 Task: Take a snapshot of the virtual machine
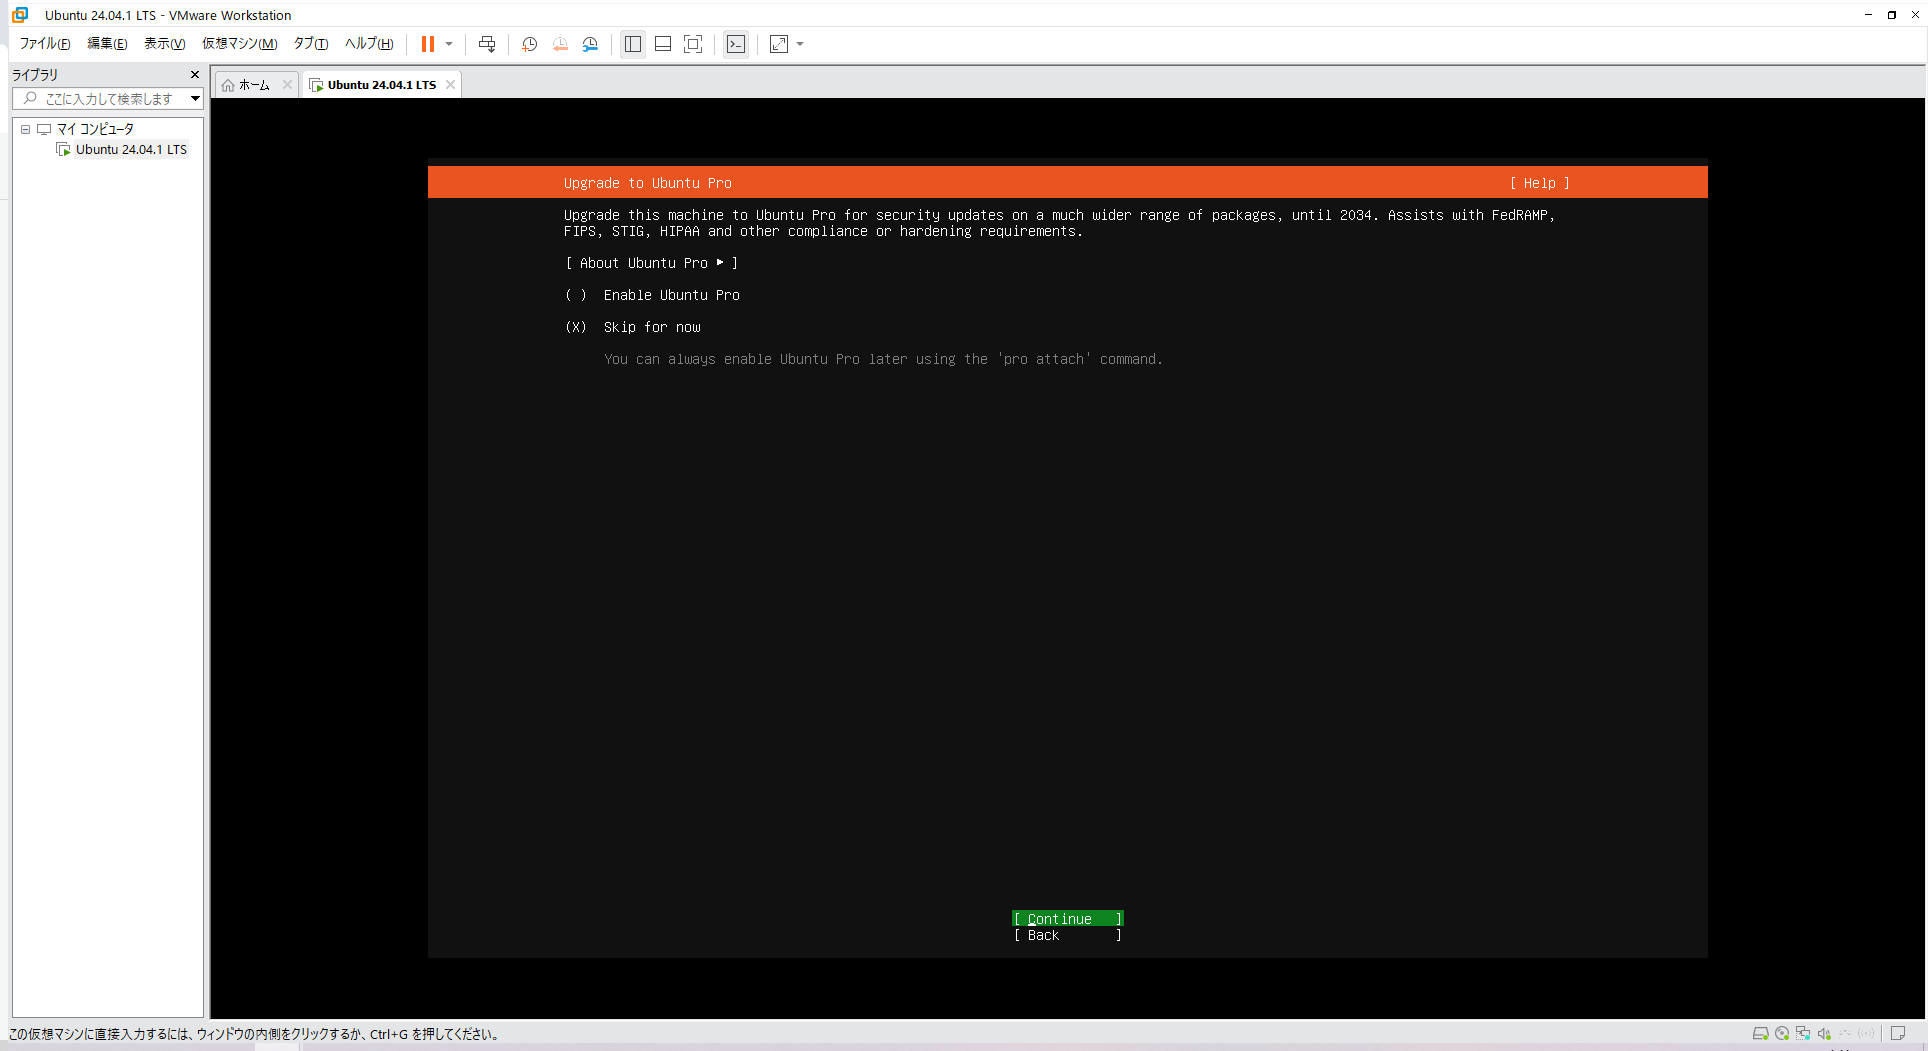click(x=530, y=44)
